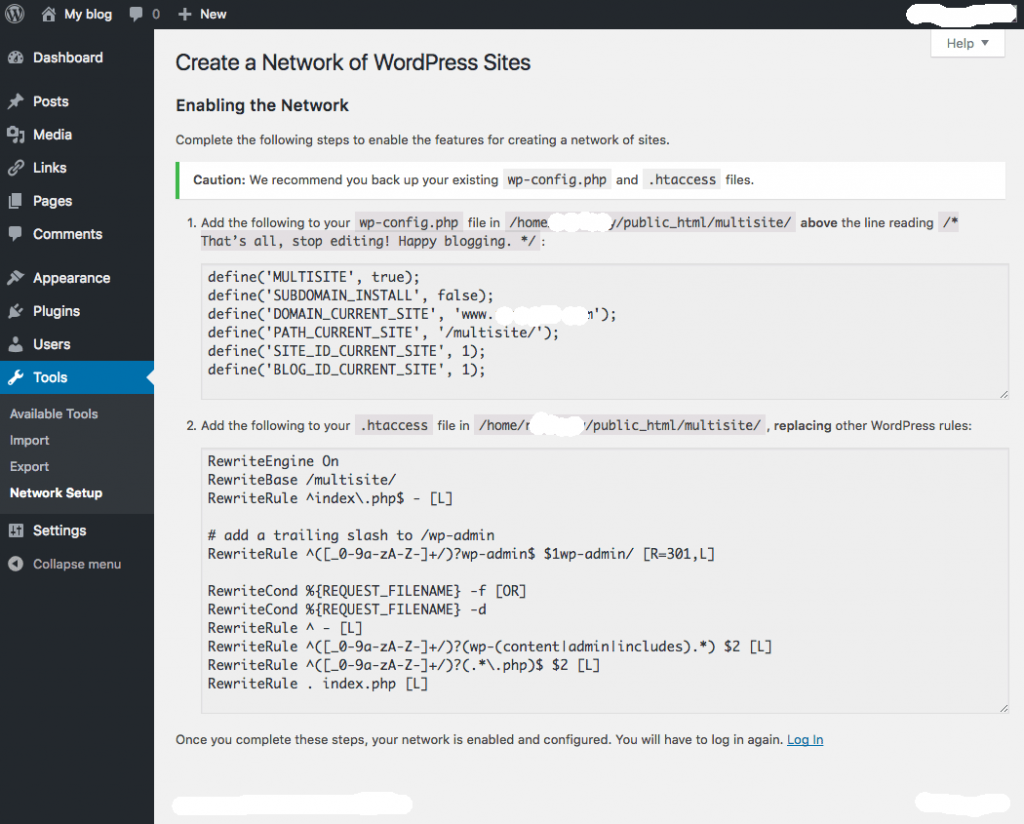1024x824 pixels.
Task: Grab the .htaccess textarea resize handle
Action: pos(1003,708)
